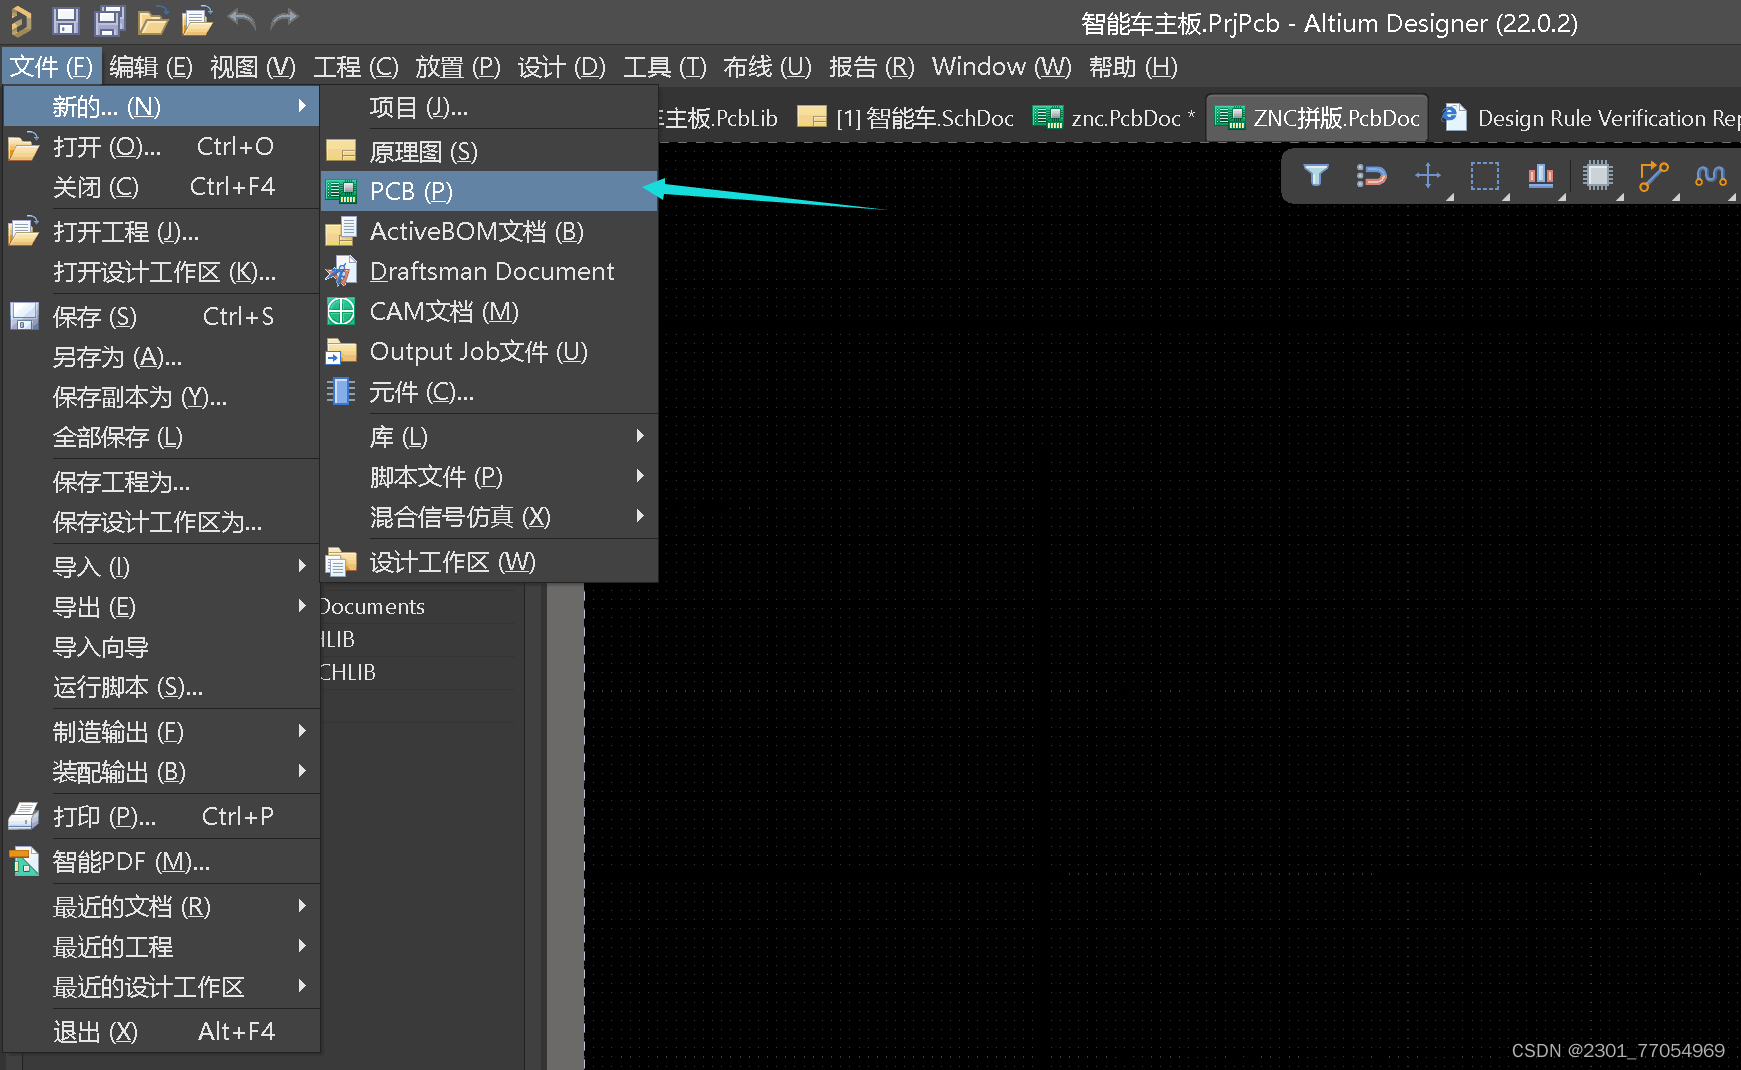Click the Redo arrow icon
The image size is (1741, 1070).
point(285,18)
